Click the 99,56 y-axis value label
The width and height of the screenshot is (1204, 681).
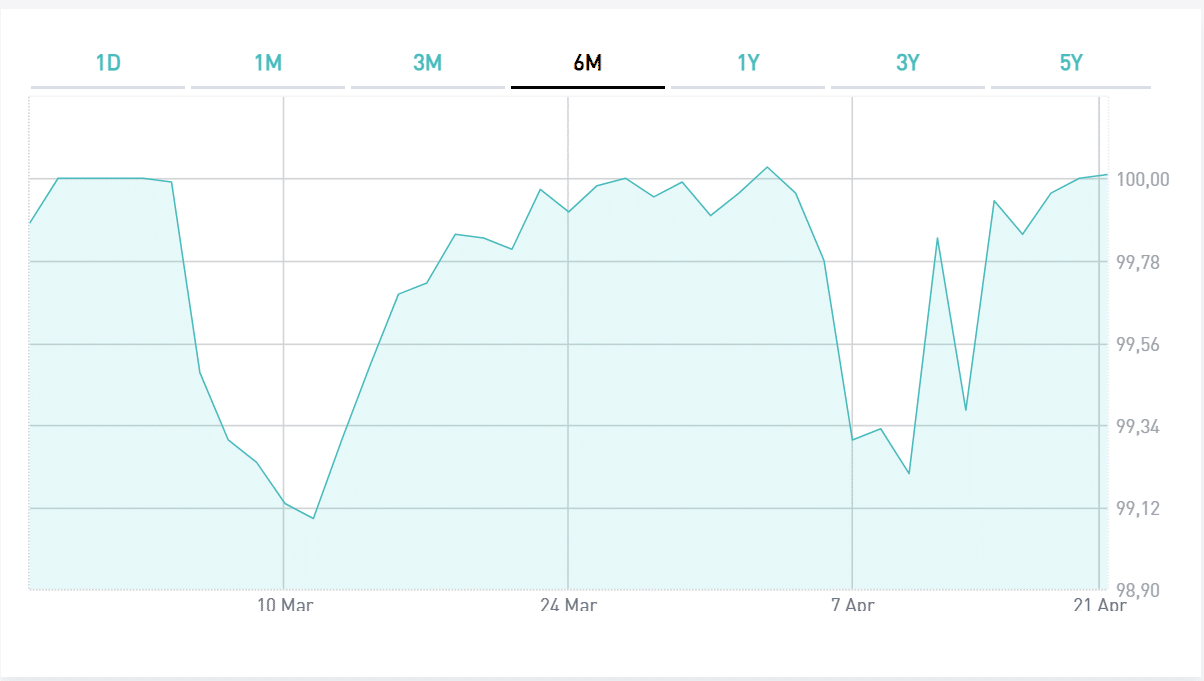click(x=1139, y=345)
